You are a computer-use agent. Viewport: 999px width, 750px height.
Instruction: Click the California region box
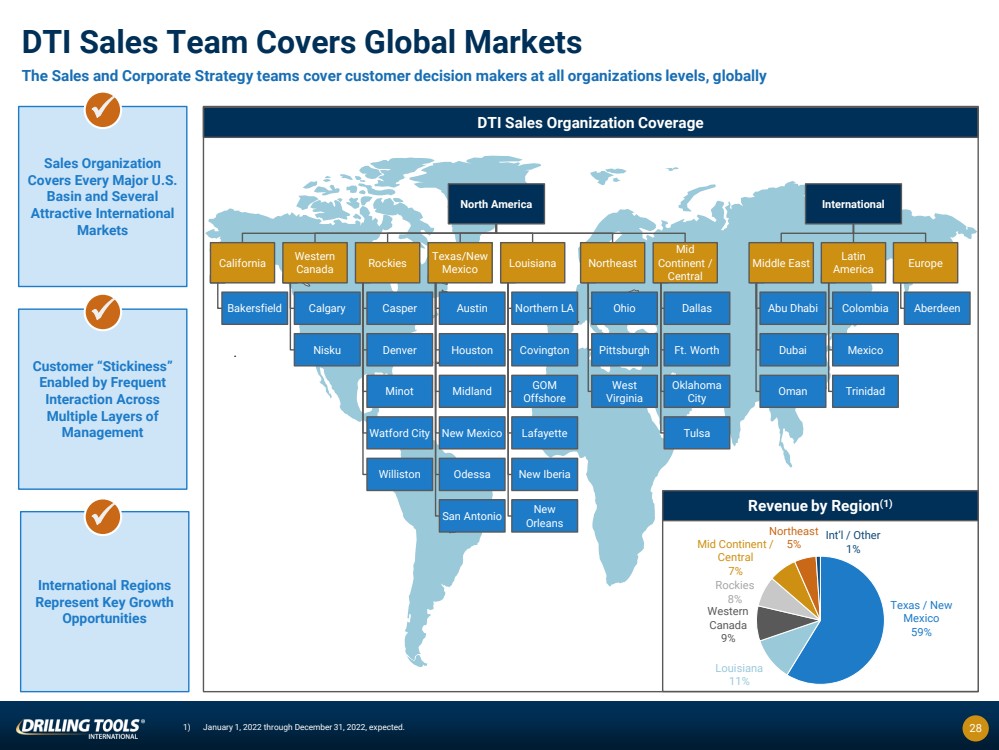(242, 263)
